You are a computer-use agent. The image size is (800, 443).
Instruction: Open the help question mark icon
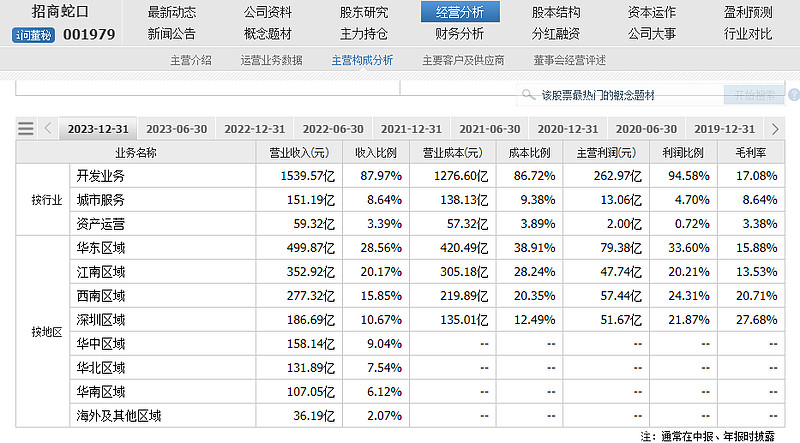[x=794, y=95]
